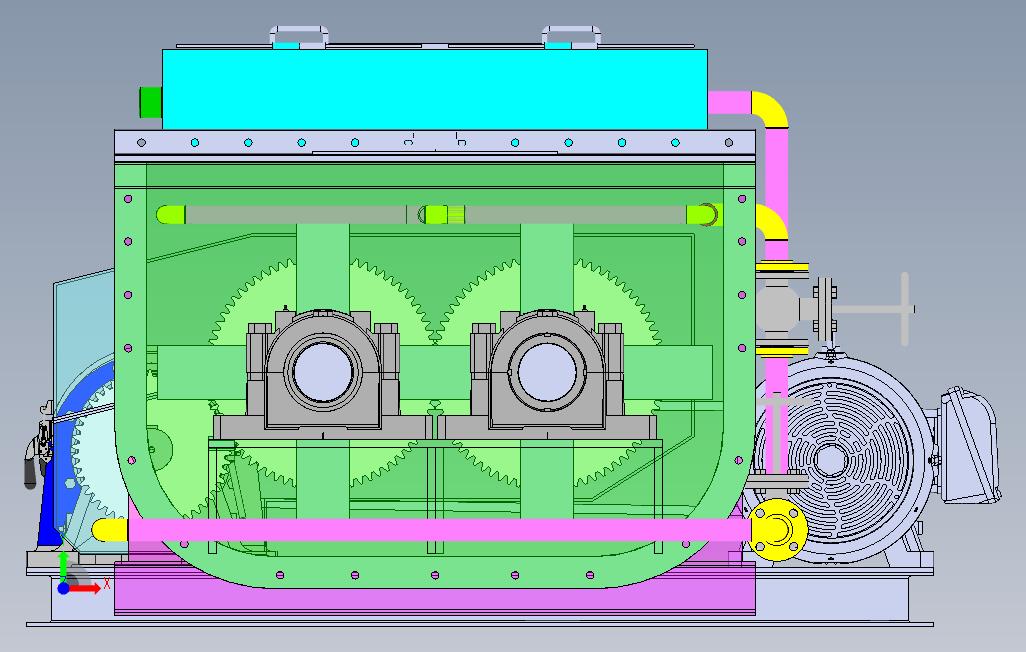Click the yellow cap at the pink pipe's left end

[x=109, y=530]
